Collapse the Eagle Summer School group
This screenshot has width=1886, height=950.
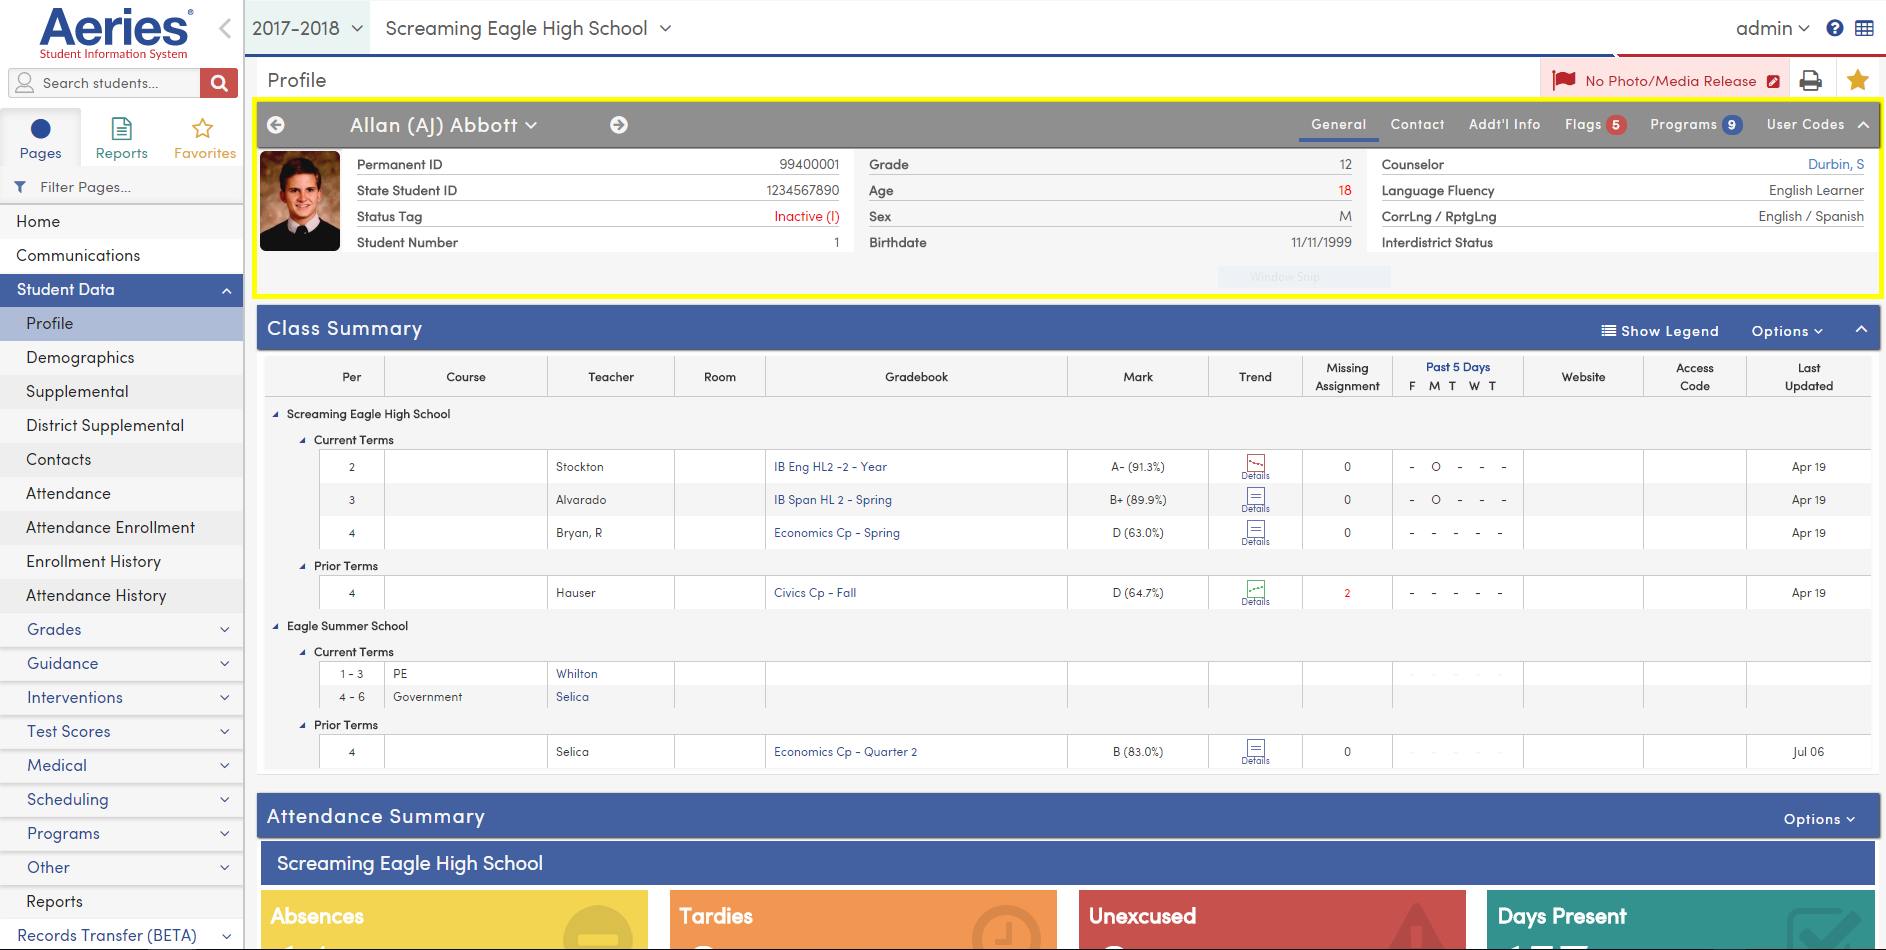[276, 626]
